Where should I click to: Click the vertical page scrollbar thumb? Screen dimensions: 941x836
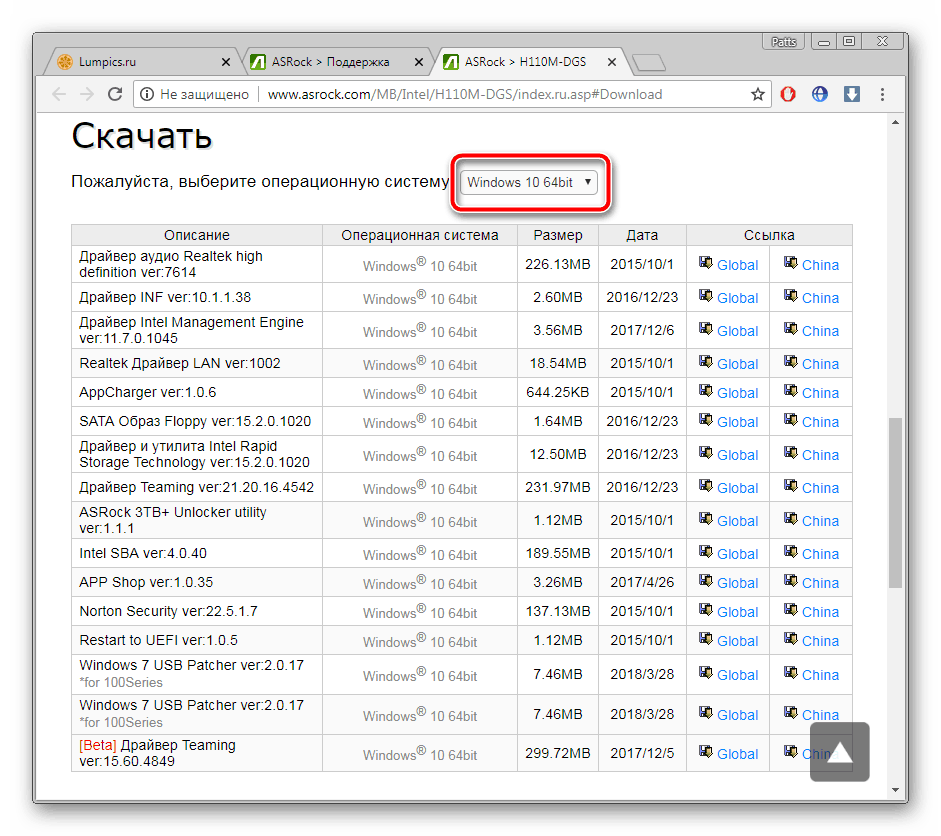[895, 500]
